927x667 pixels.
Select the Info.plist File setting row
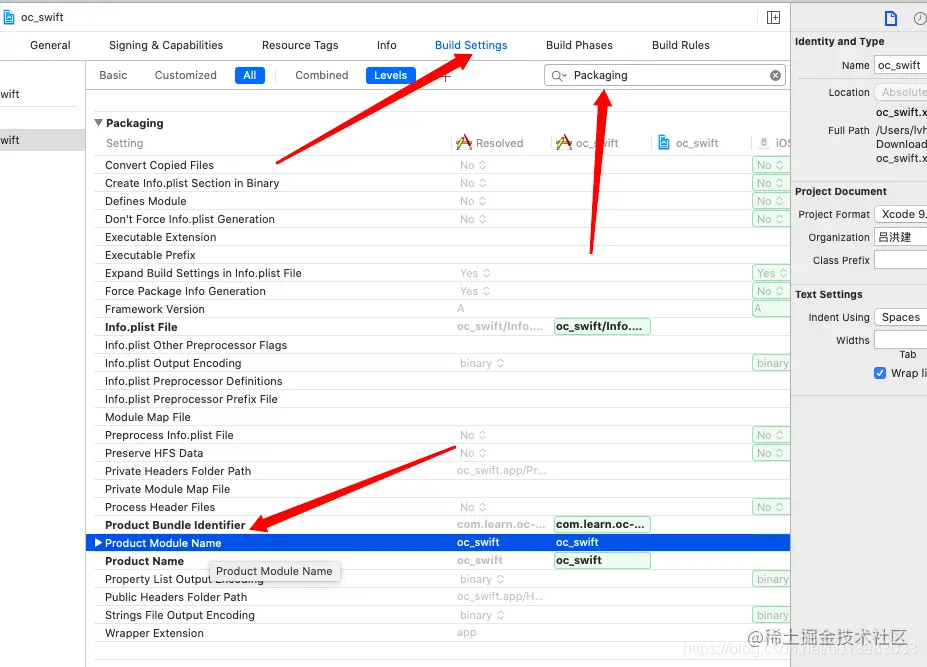coord(442,327)
